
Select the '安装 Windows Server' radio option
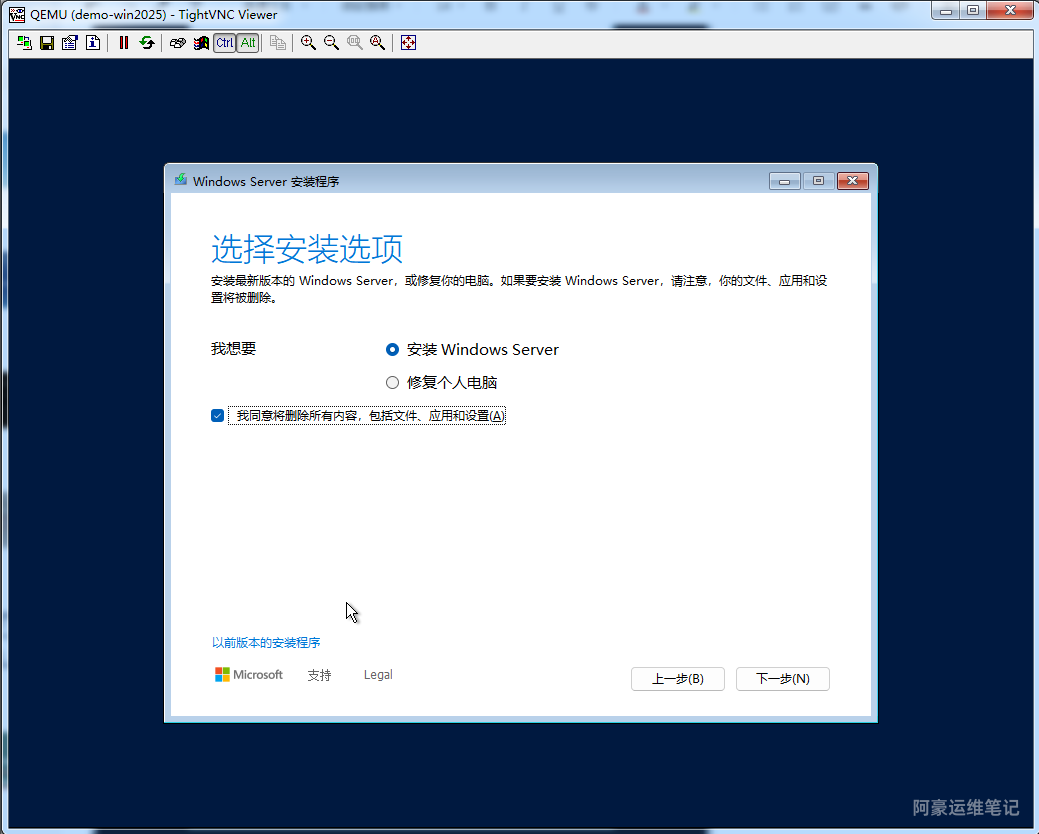[x=392, y=350]
